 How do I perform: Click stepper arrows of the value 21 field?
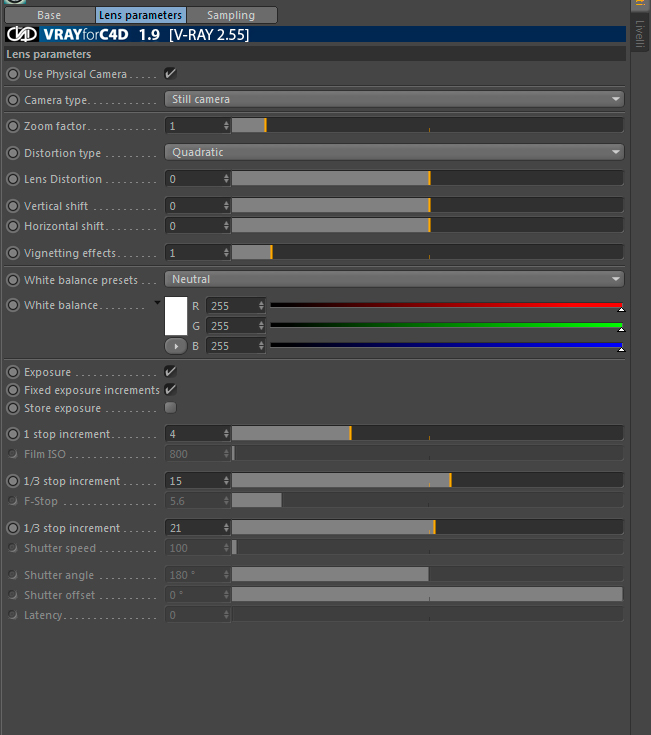click(x=226, y=528)
